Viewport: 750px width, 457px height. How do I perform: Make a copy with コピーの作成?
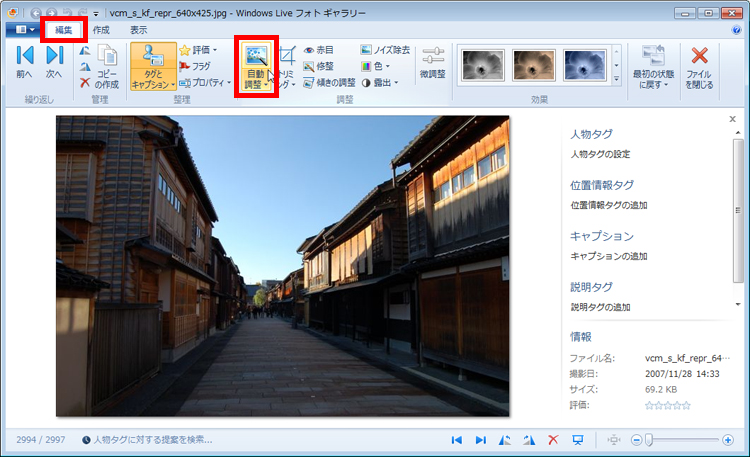point(107,67)
